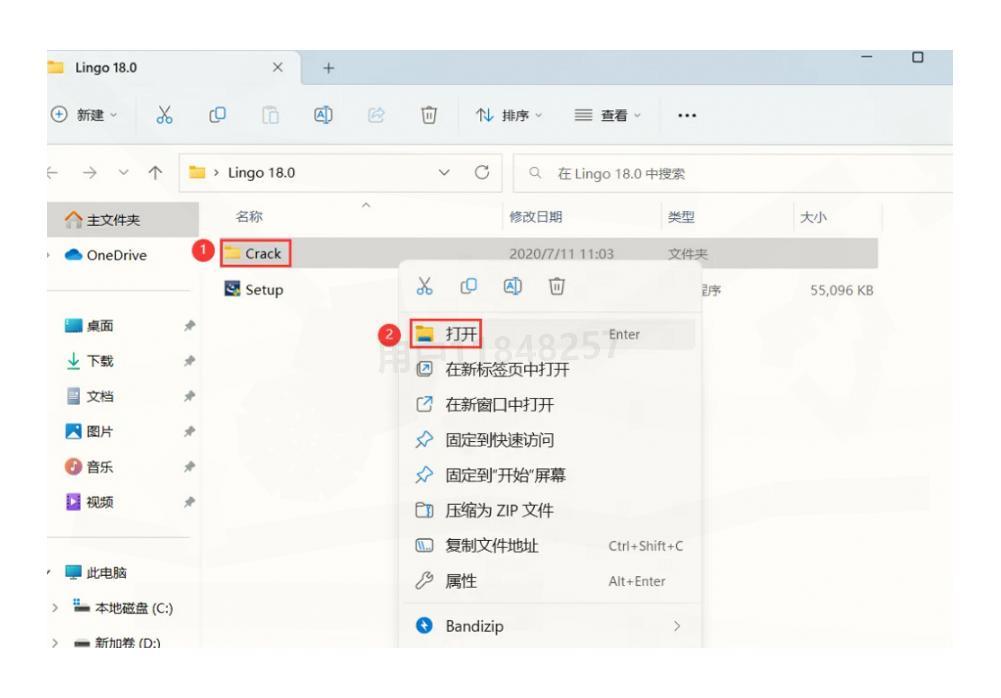Click the Delete trash icon in the toolbar

click(429, 115)
